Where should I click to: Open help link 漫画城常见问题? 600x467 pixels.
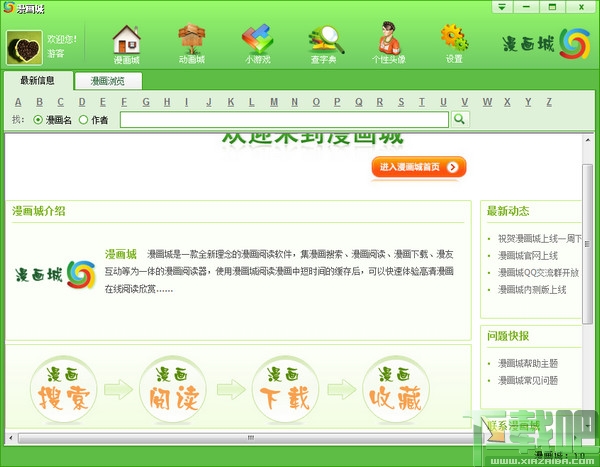point(528,380)
